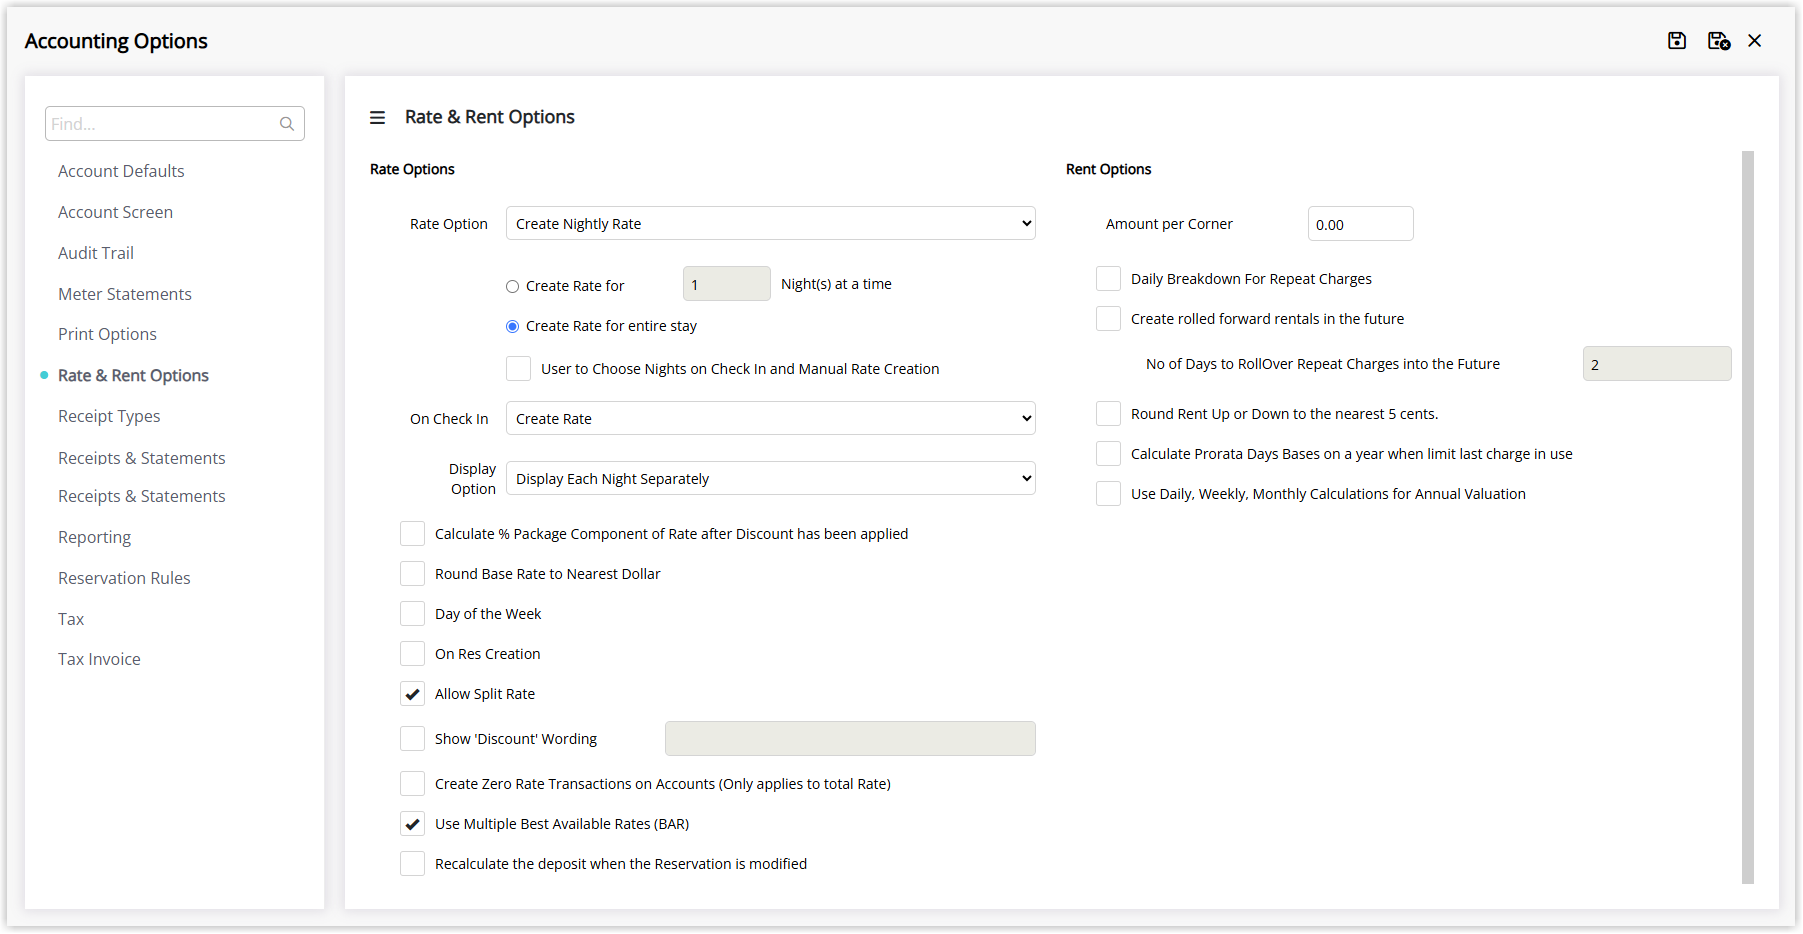The image size is (1803, 934).
Task: Tick Create rolled forward rentals in the future
Action: pos(1108,319)
